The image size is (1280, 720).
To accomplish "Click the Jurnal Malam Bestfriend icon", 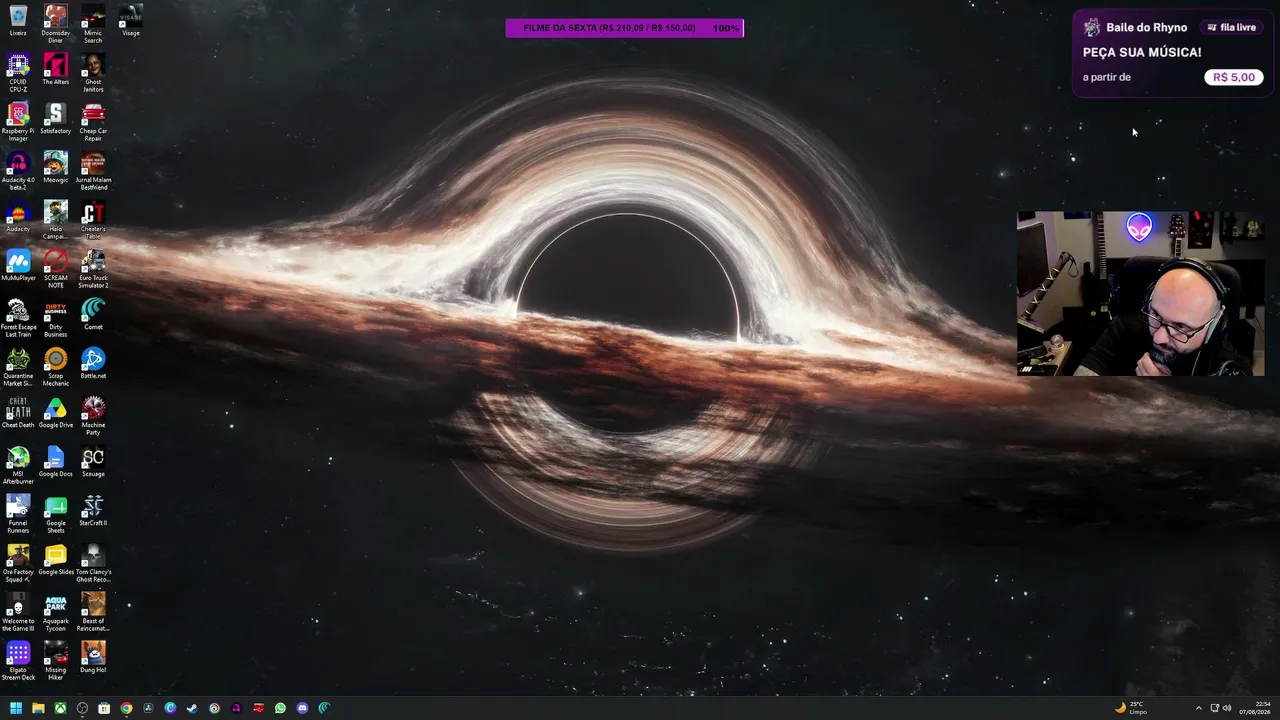I will pyautogui.click(x=93, y=171).
